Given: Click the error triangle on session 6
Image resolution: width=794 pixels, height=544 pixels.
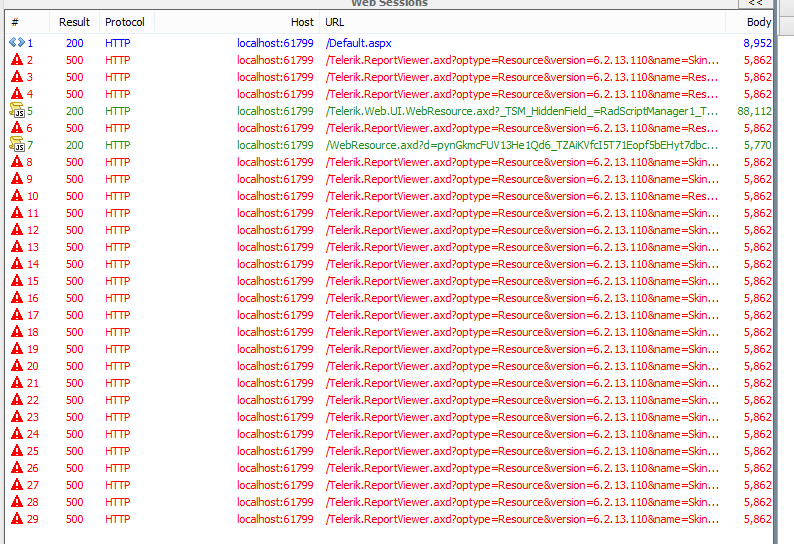Looking at the screenshot, I should [x=17, y=128].
